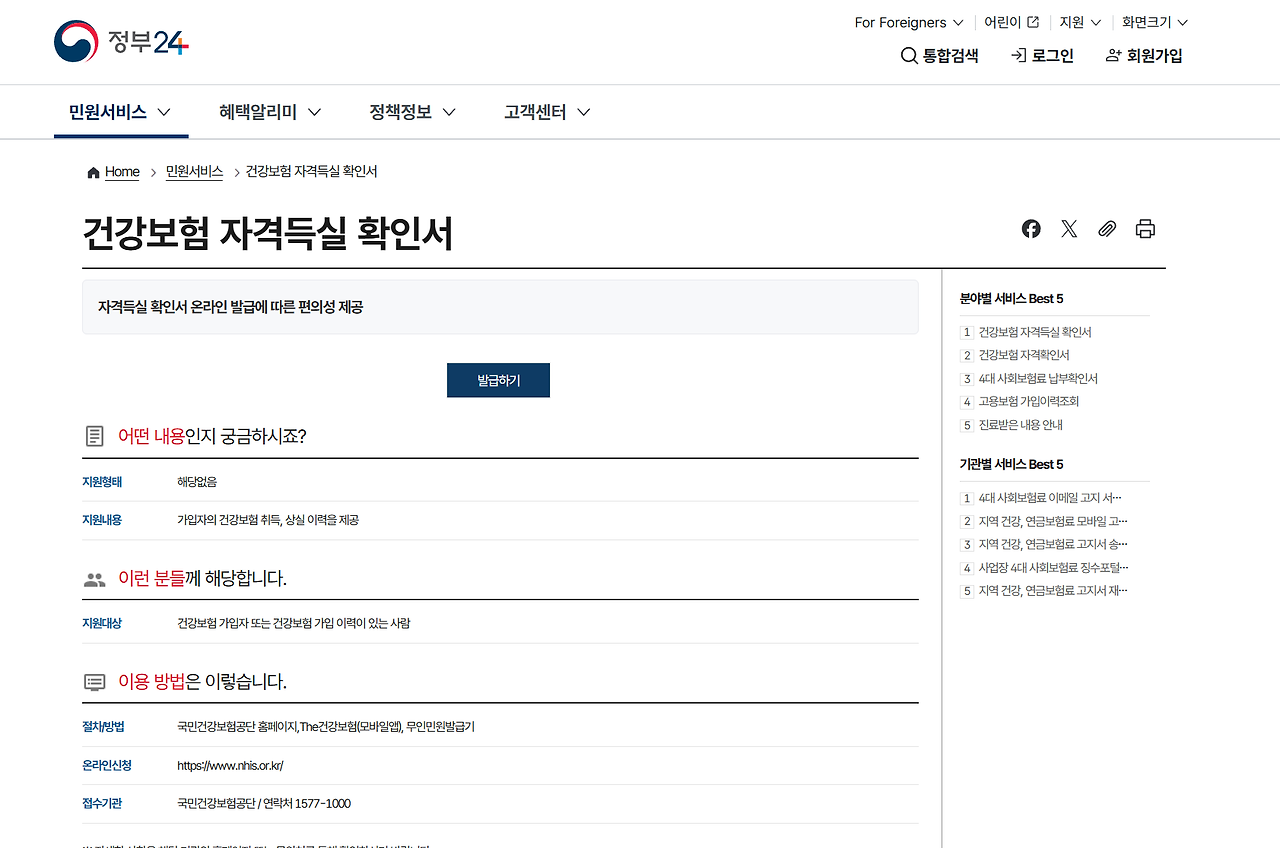This screenshot has height=848, width=1280.
Task: Click the 어떤 내용인지 궁금하시죠? heading
Action: pyautogui.click(x=212, y=436)
